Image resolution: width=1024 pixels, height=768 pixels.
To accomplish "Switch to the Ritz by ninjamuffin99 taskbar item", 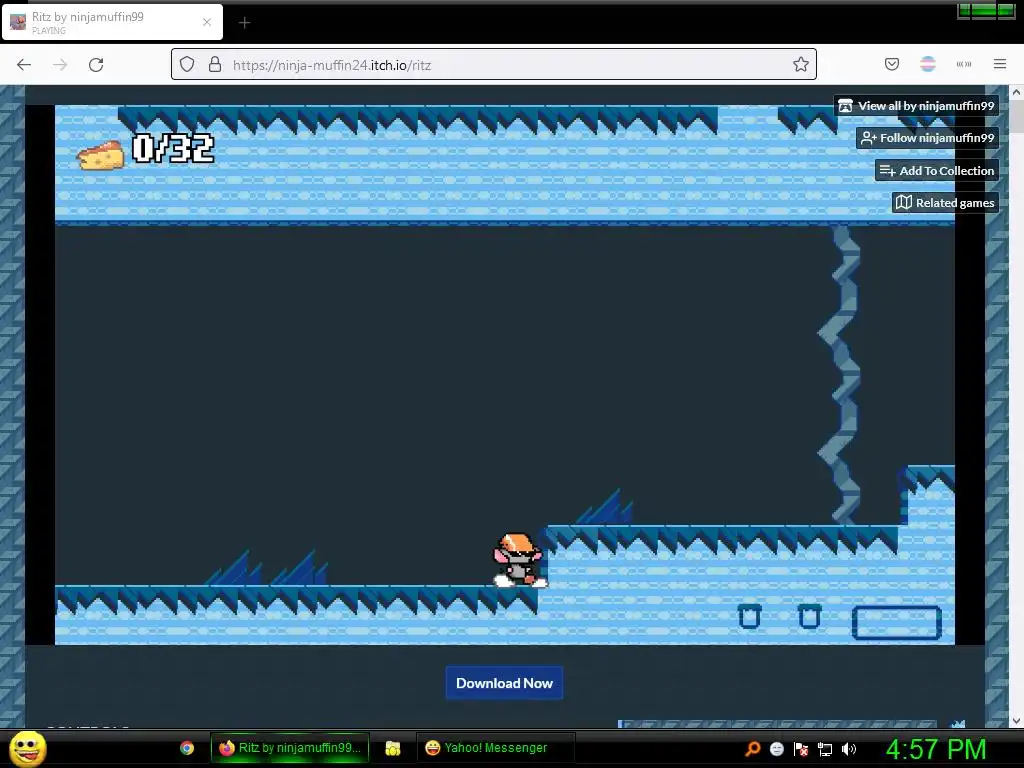I will (x=290, y=748).
